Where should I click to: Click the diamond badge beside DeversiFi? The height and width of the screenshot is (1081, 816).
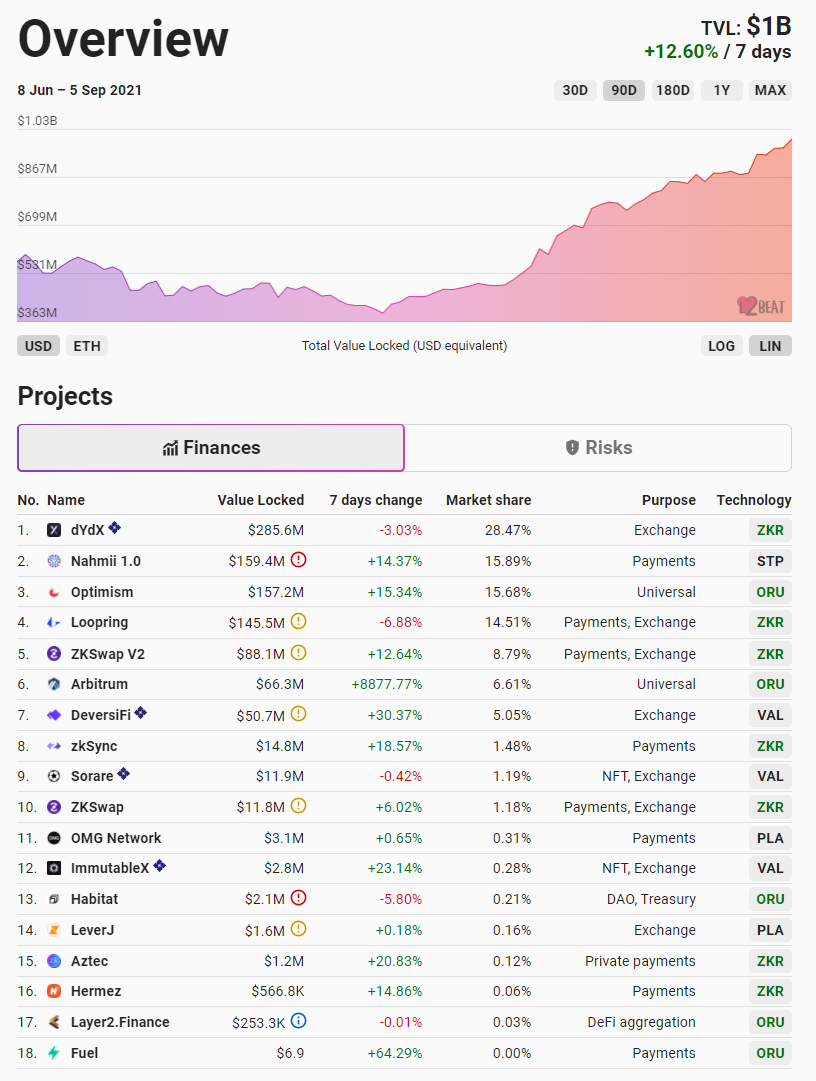point(141,713)
